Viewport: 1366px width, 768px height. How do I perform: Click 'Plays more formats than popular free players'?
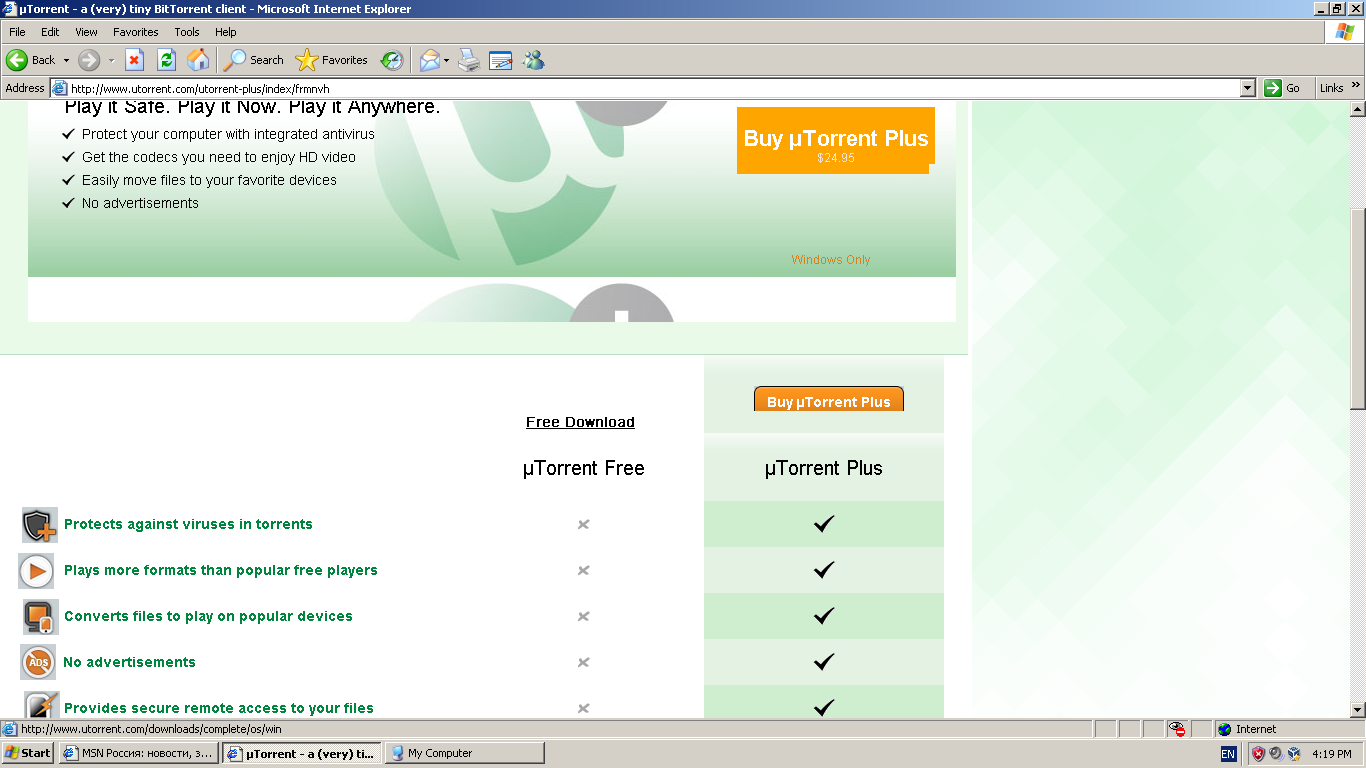point(221,570)
